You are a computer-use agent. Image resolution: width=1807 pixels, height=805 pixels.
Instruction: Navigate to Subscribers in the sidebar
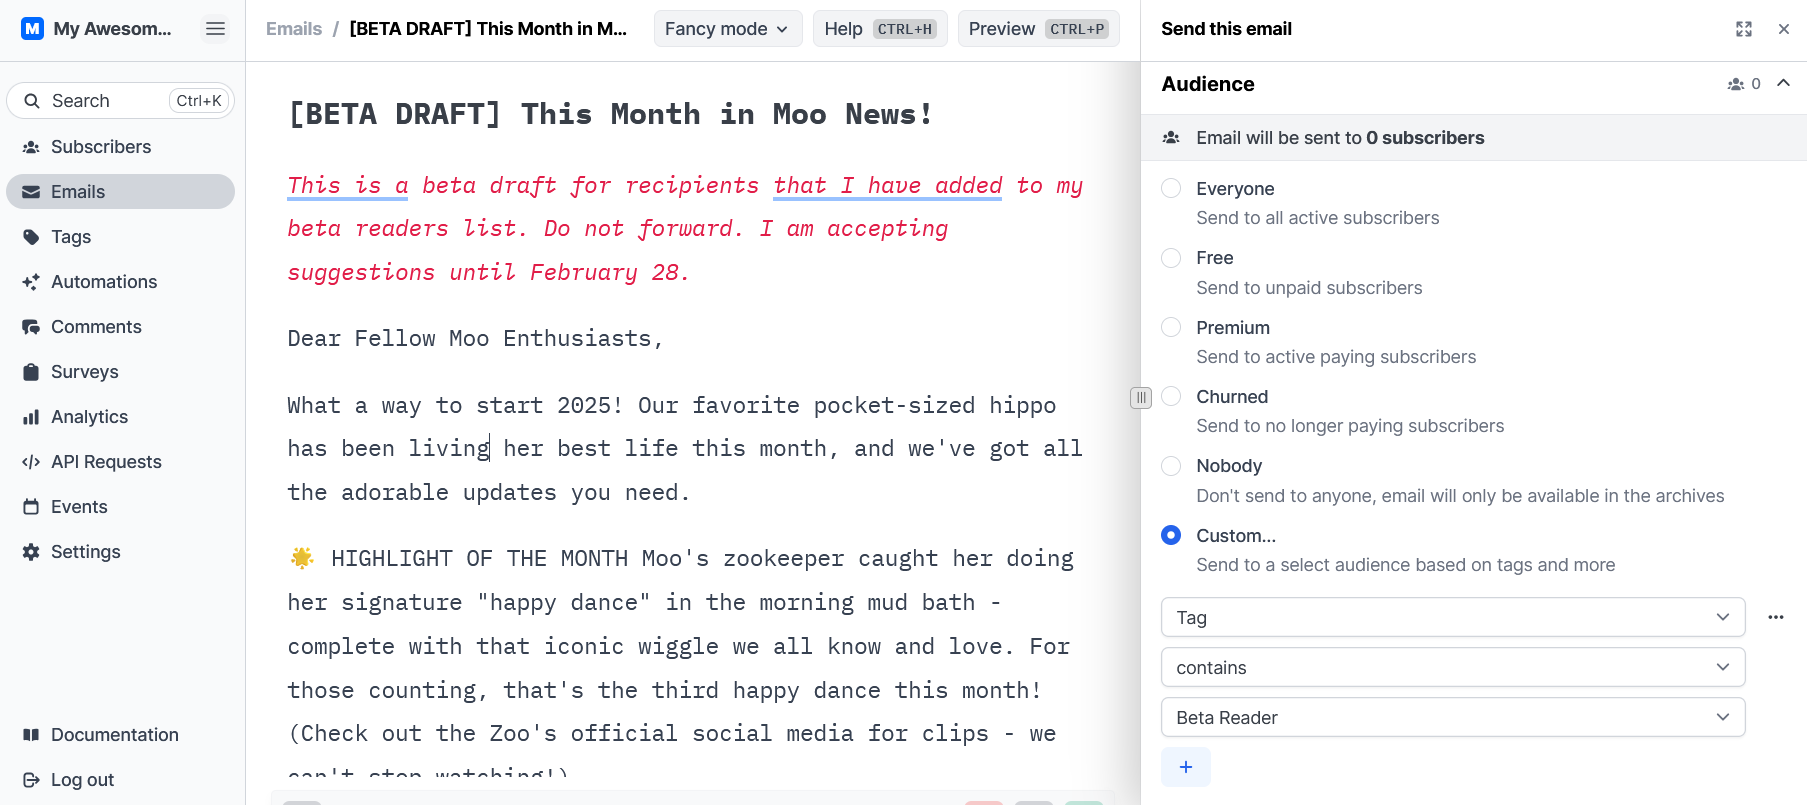101,147
